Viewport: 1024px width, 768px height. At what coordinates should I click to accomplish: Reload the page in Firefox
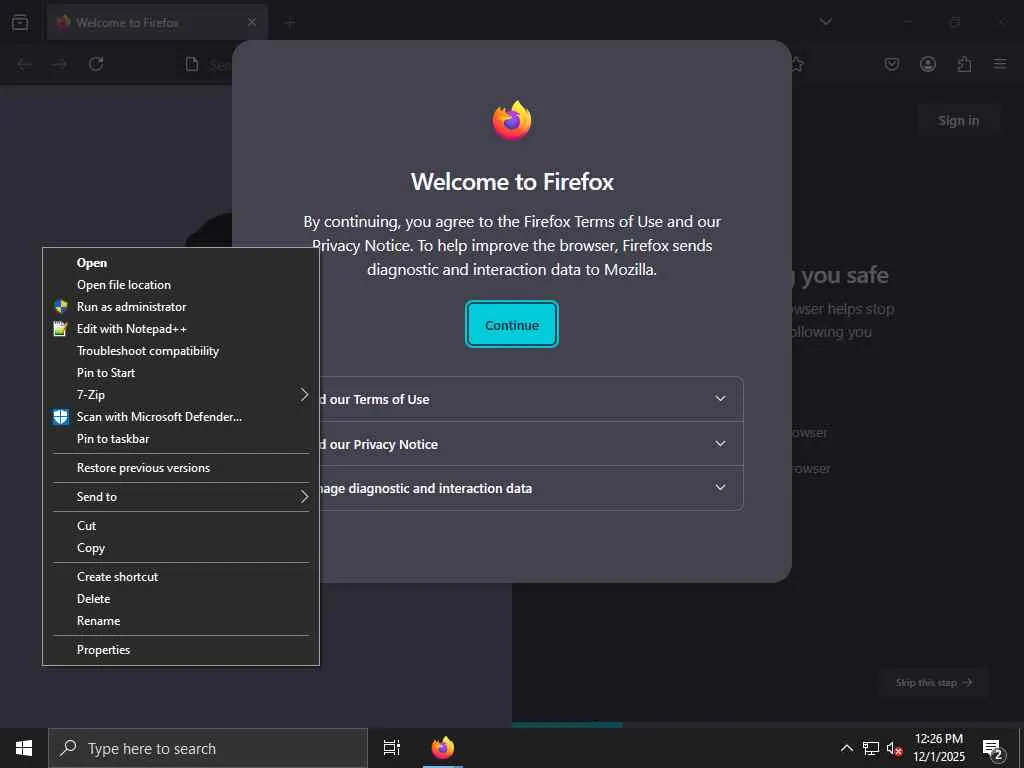[x=96, y=64]
